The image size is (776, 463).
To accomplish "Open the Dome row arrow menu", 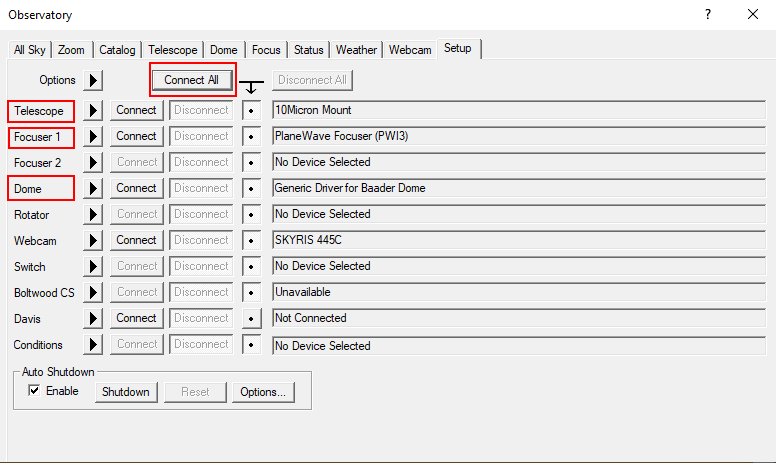I will pos(93,188).
